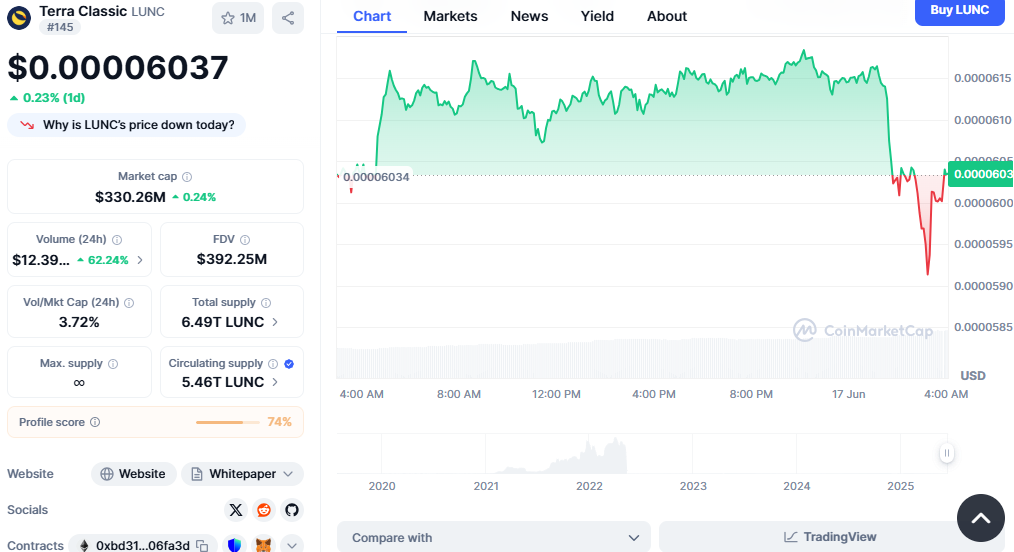Open the Compare with dropdown
This screenshot has height=552, width=1014.
(x=493, y=537)
